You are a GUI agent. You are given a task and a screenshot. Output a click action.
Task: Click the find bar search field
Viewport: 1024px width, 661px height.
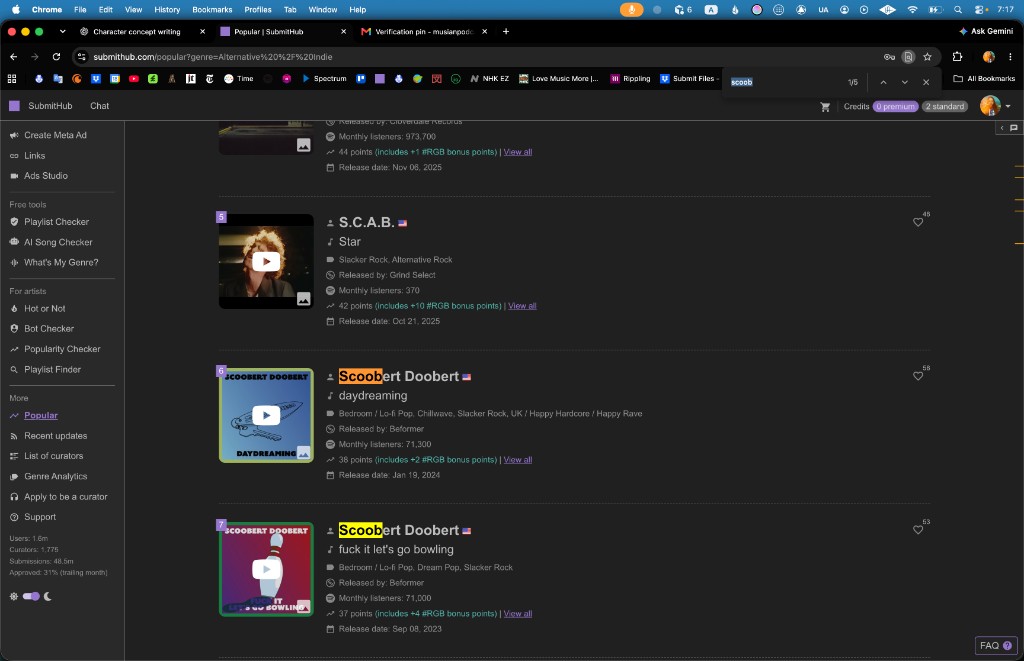tap(784, 82)
